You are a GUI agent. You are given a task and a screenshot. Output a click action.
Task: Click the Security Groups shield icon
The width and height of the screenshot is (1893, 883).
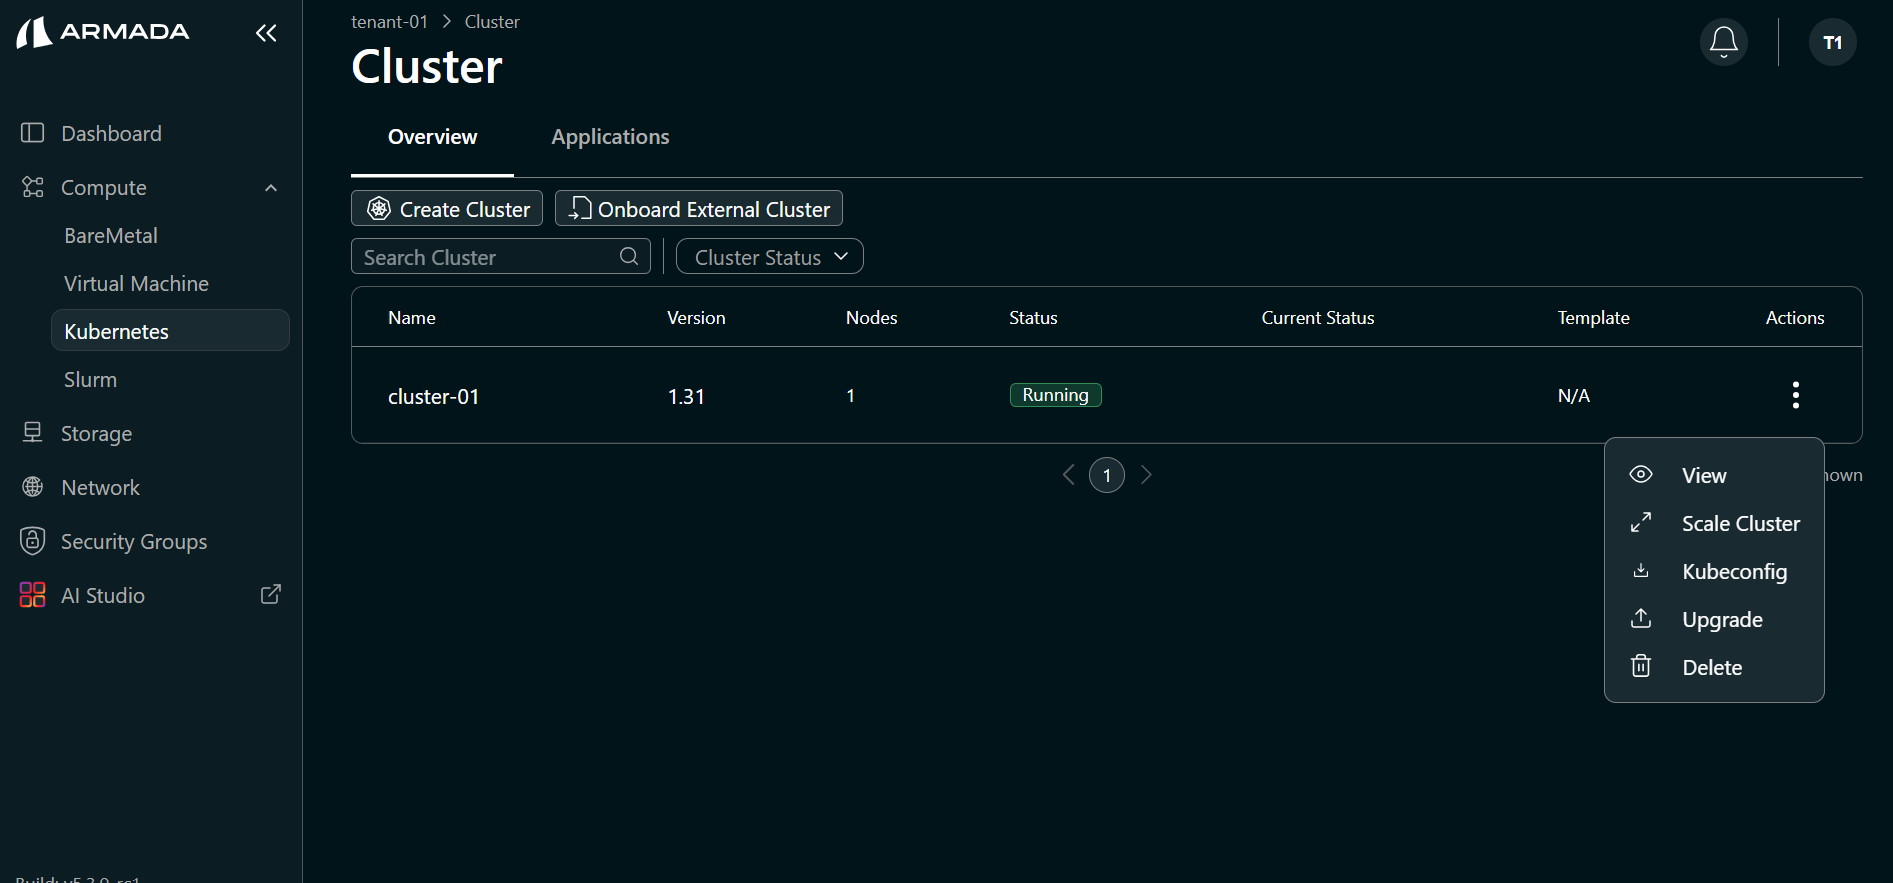(33, 541)
